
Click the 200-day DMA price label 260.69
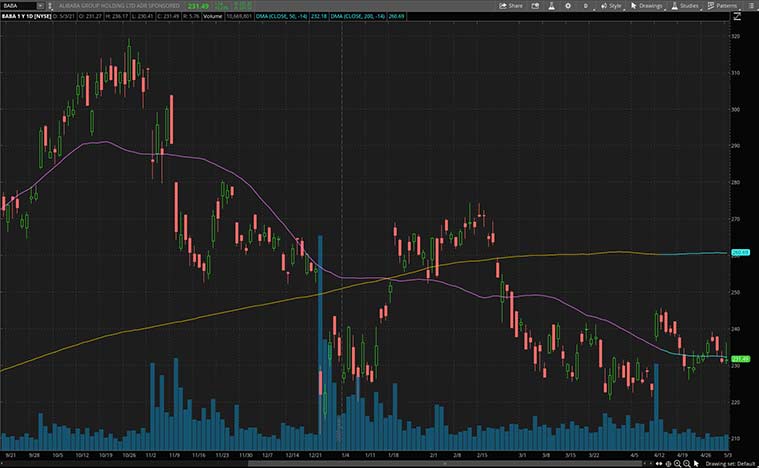740,253
